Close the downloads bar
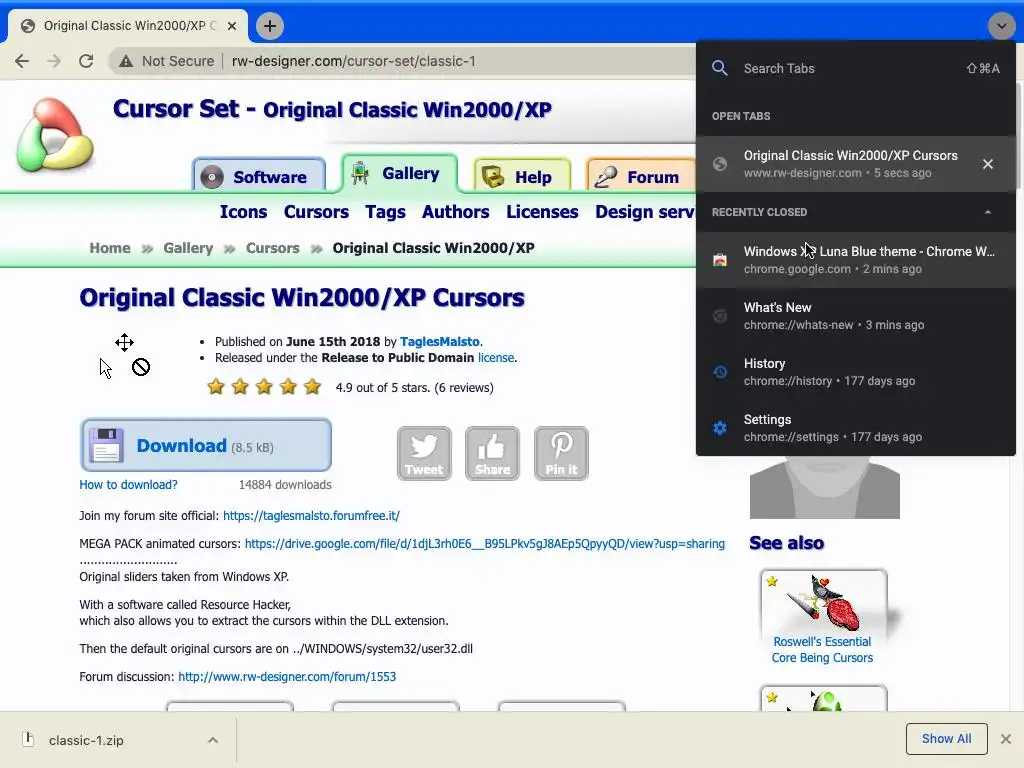 [1006, 739]
